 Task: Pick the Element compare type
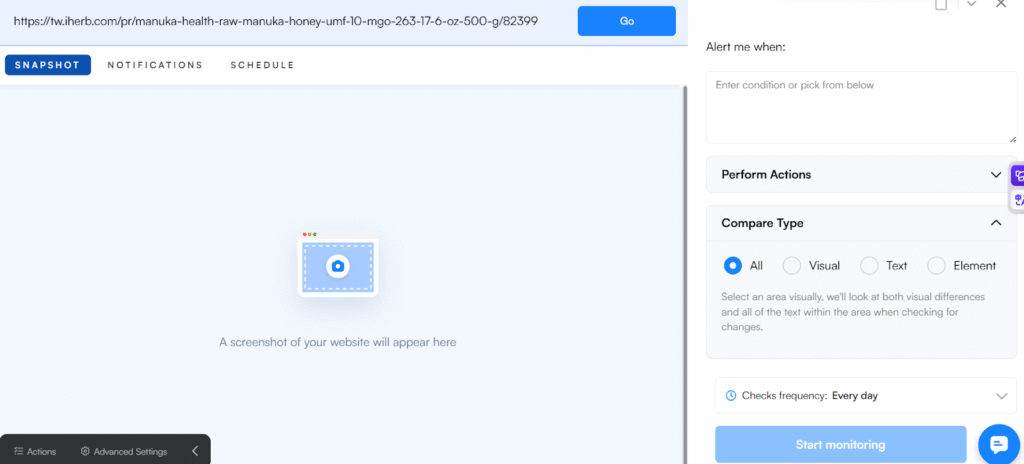point(936,266)
